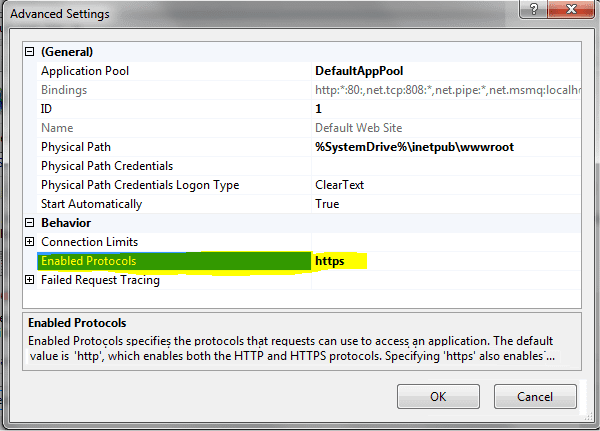
Task: Select the Enabled Protocols property
Action: pyautogui.click(x=88, y=261)
